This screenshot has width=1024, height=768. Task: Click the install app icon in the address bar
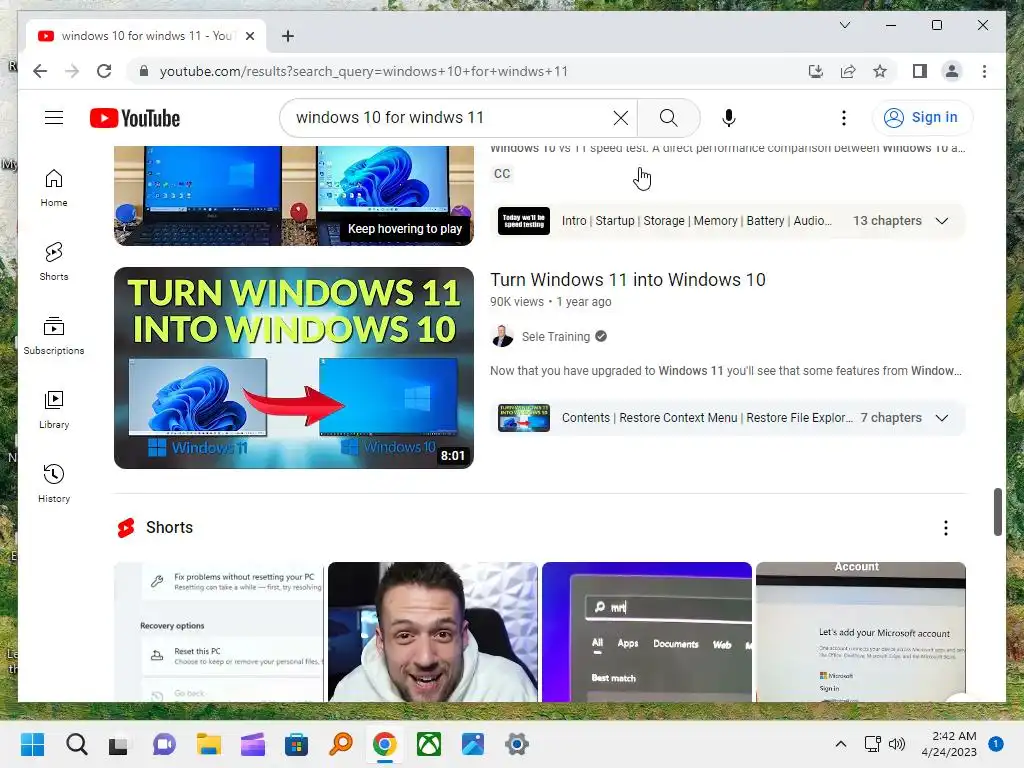(816, 71)
